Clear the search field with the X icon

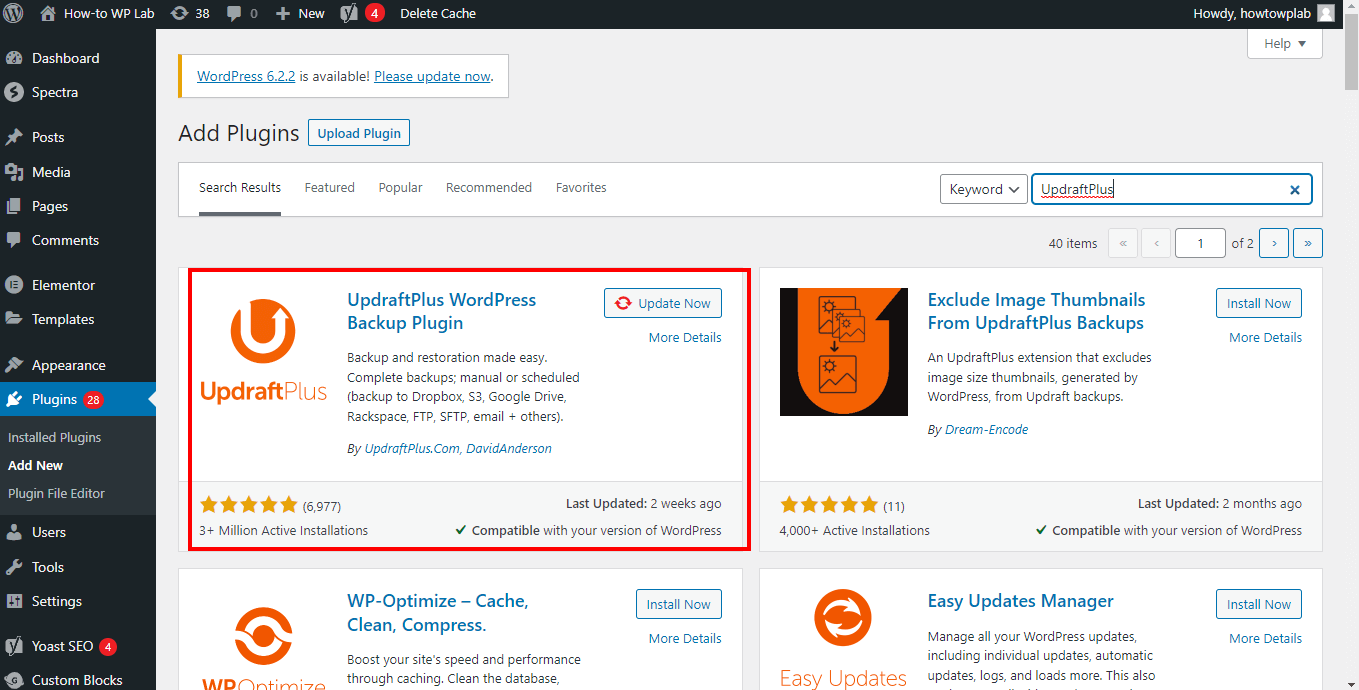1294,190
